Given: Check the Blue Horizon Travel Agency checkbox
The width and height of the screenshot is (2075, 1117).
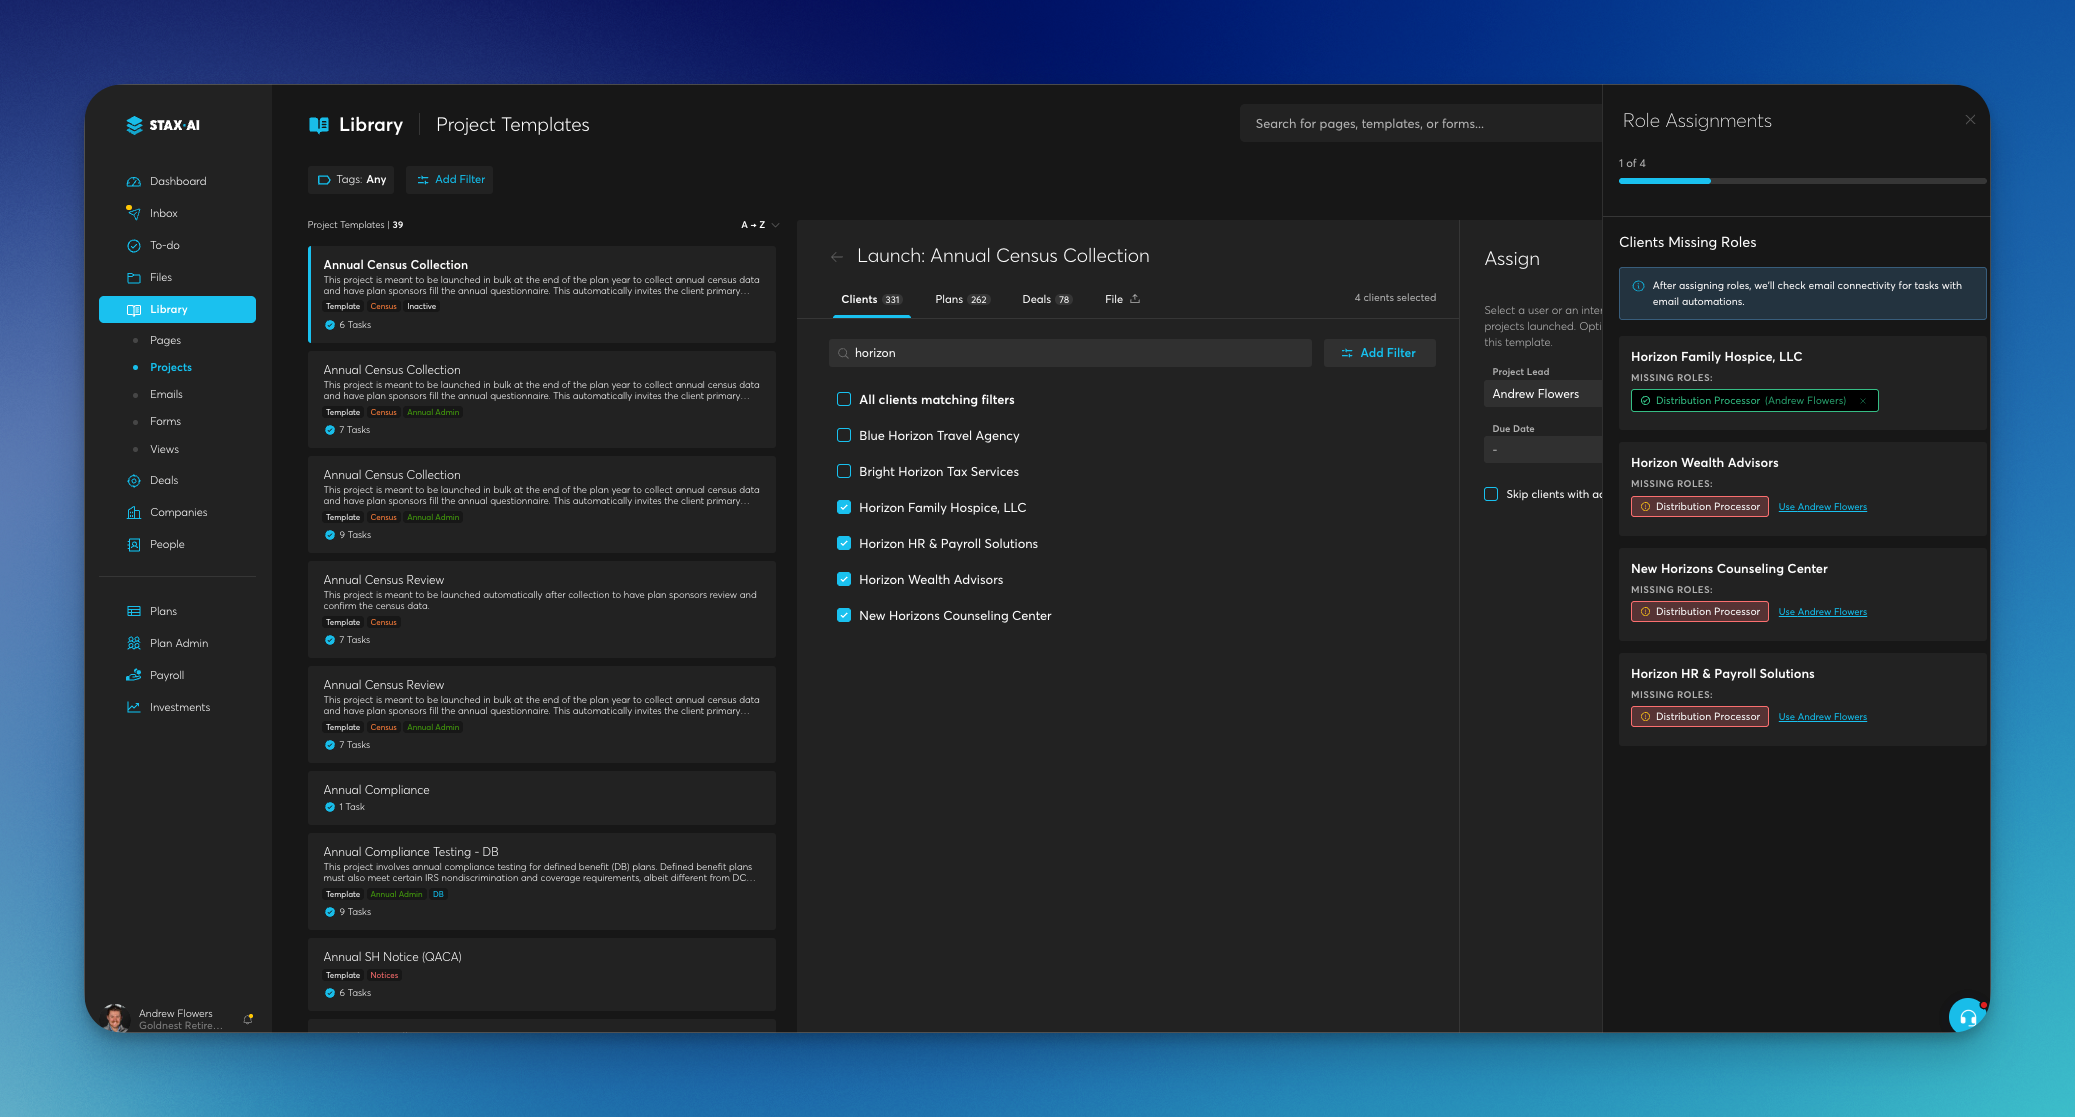Looking at the screenshot, I should (x=844, y=436).
